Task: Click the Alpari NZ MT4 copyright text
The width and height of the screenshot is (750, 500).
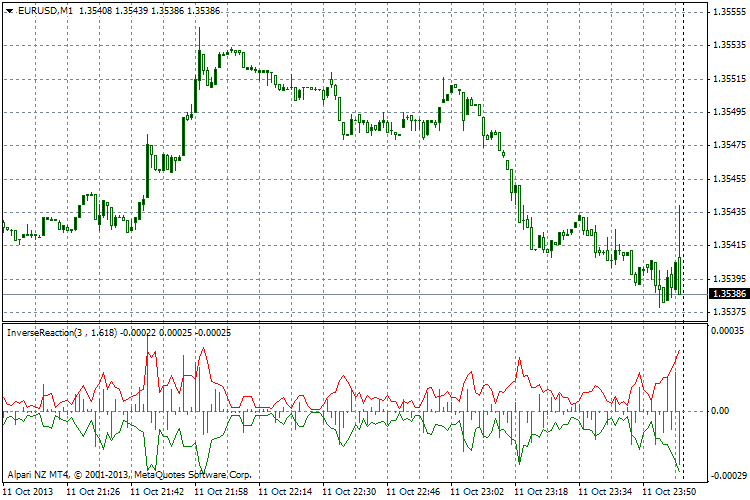Action: [128, 474]
